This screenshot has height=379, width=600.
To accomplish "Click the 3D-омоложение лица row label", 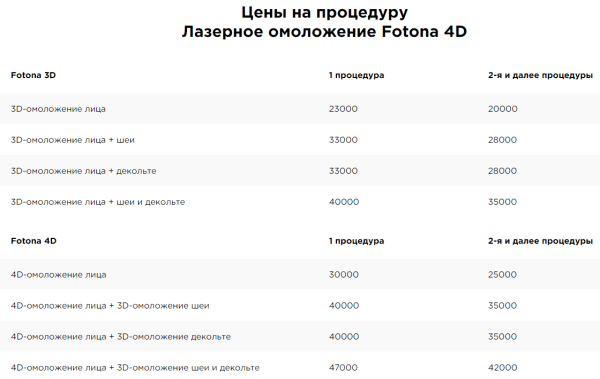I will pos(58,109).
